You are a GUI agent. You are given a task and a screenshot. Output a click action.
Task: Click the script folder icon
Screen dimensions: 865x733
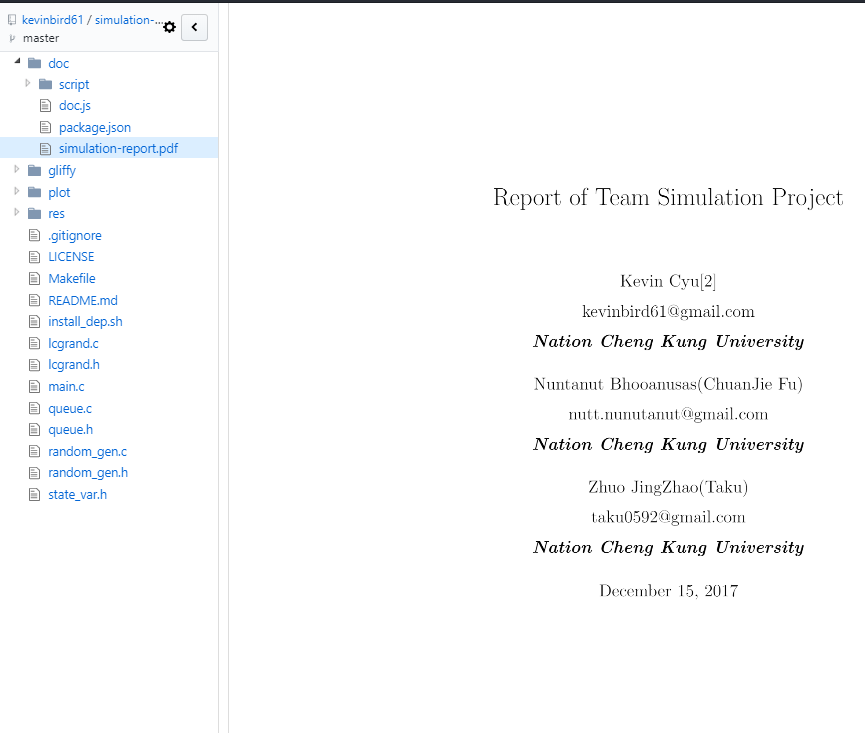coord(46,84)
